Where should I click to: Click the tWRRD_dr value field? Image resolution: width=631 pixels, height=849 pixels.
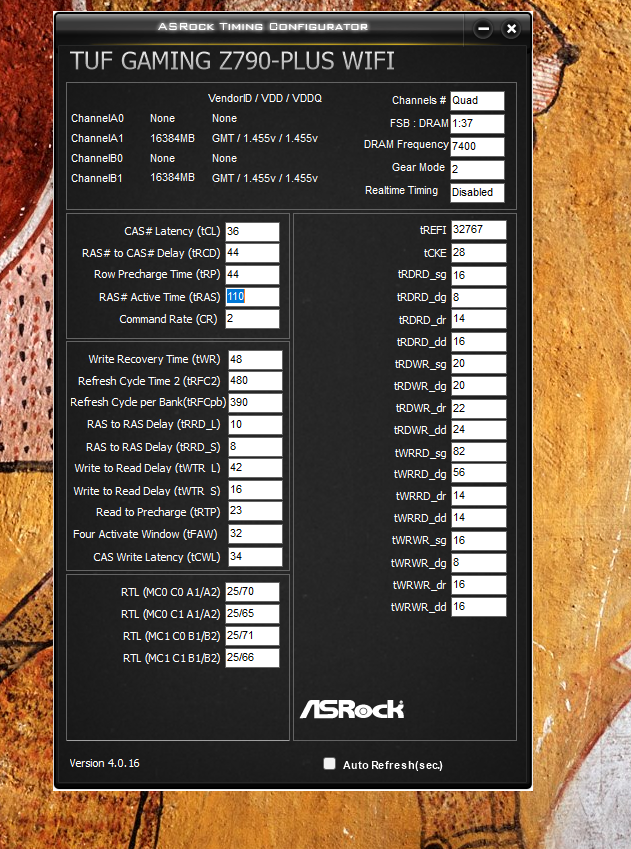pos(479,496)
